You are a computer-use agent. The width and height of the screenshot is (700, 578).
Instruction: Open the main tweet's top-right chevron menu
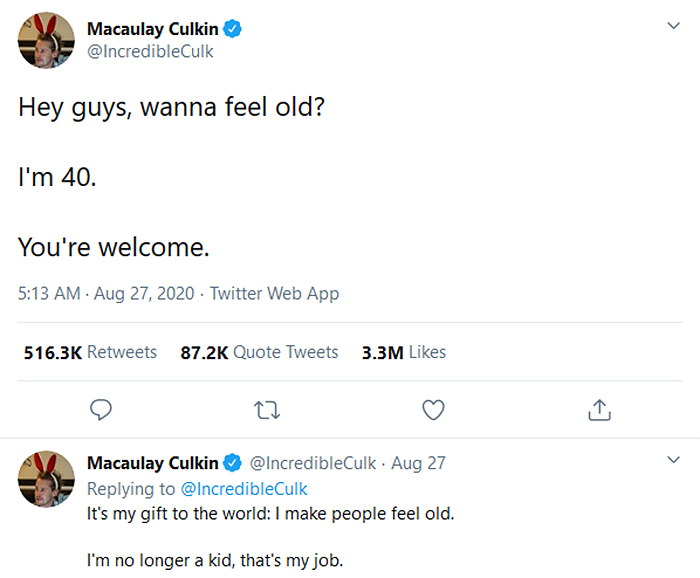coord(673,26)
